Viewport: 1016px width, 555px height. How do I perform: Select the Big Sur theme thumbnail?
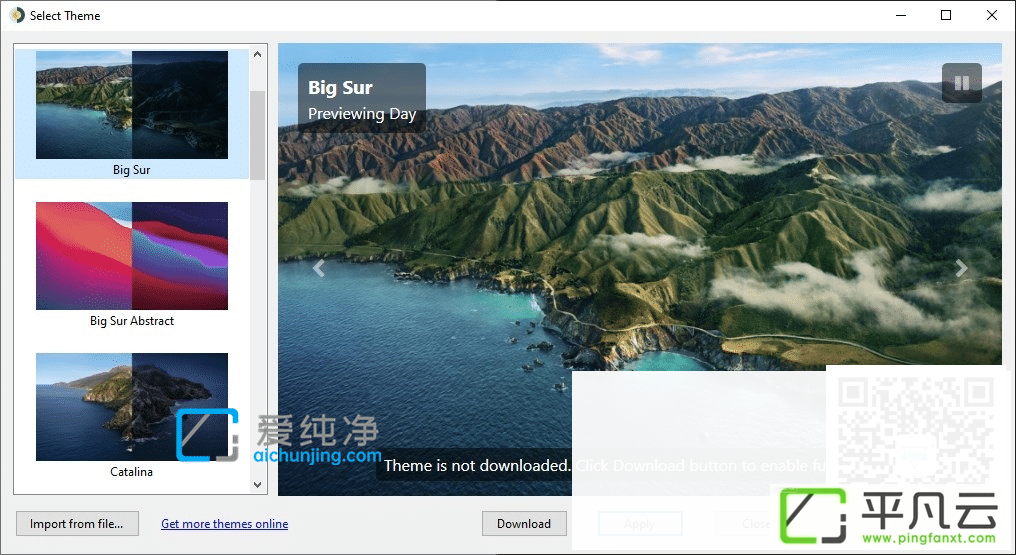[x=132, y=105]
